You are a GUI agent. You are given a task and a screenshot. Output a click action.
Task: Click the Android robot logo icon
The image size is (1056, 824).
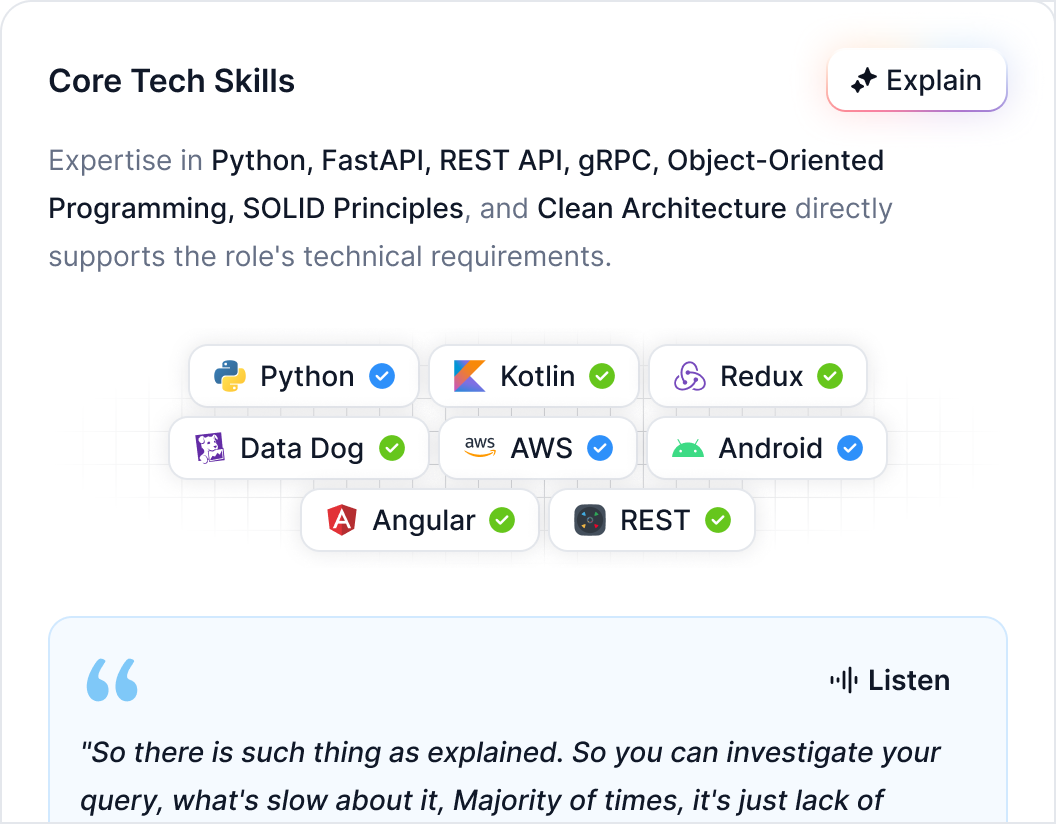[x=688, y=448]
